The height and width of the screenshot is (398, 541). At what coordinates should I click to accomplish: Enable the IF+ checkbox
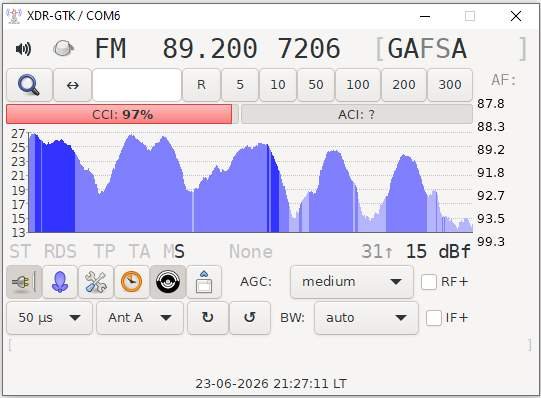point(434,318)
